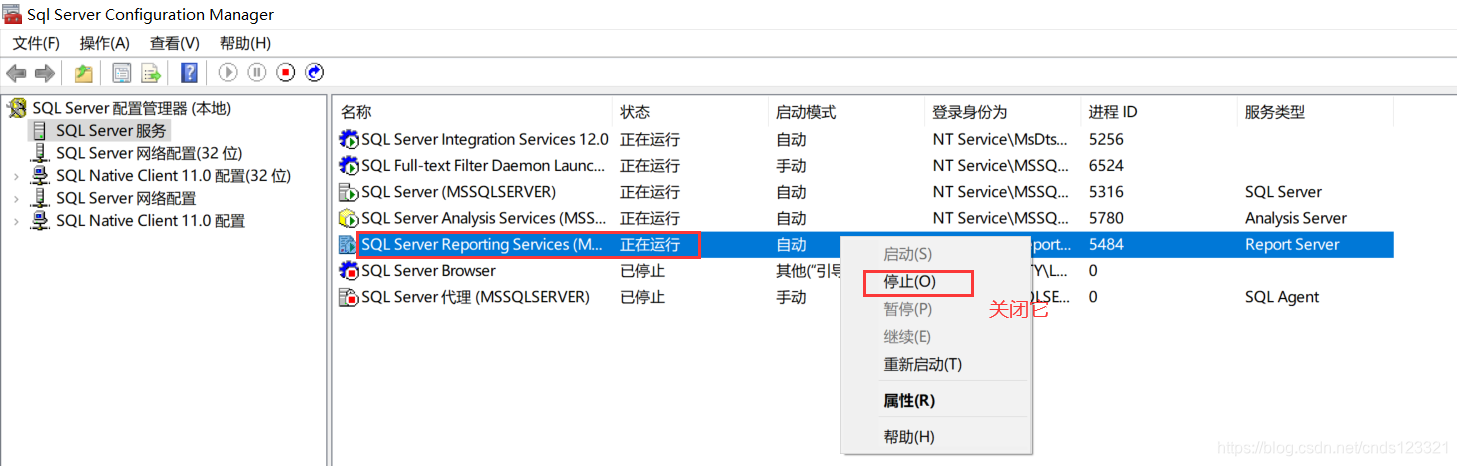Select SQL Server 配置管理器 (本地) root label
Screen dimensions: 1457x466
[x=131, y=109]
